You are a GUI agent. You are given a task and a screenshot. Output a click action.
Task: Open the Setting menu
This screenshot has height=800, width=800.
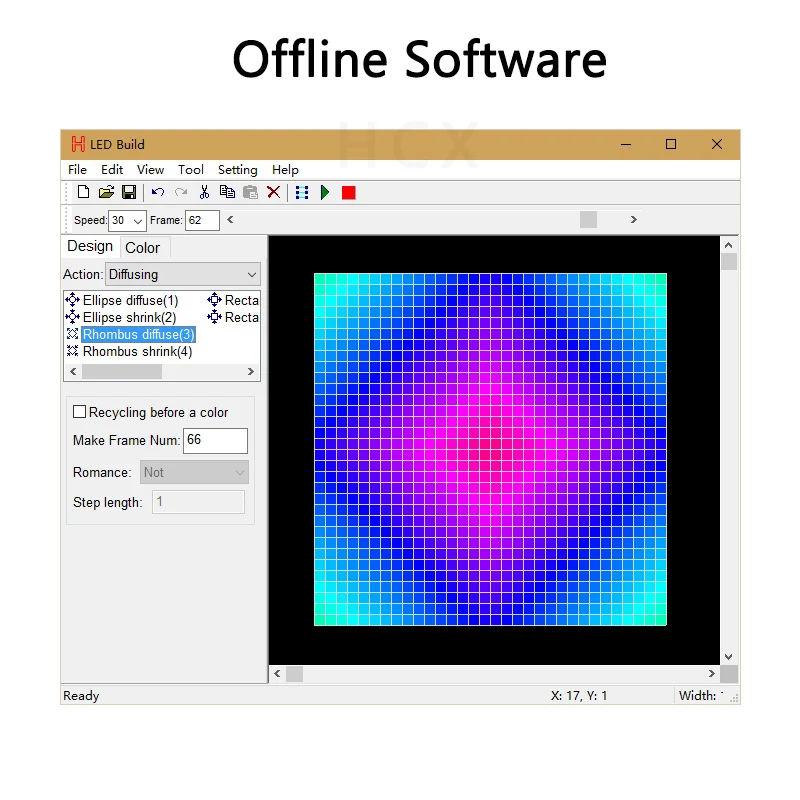click(x=238, y=170)
